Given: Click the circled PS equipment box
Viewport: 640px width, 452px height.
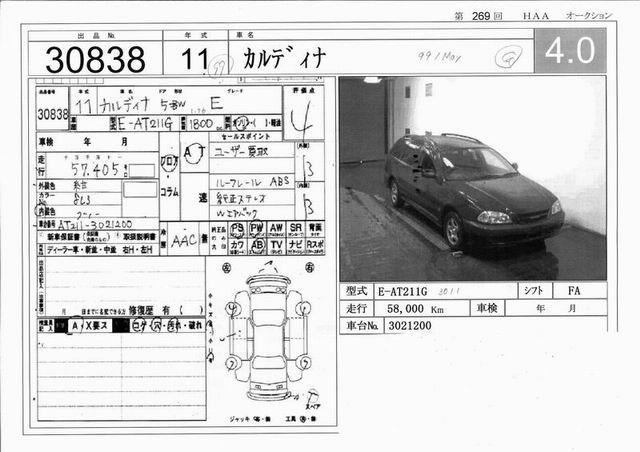Looking at the screenshot, I should (x=237, y=229).
